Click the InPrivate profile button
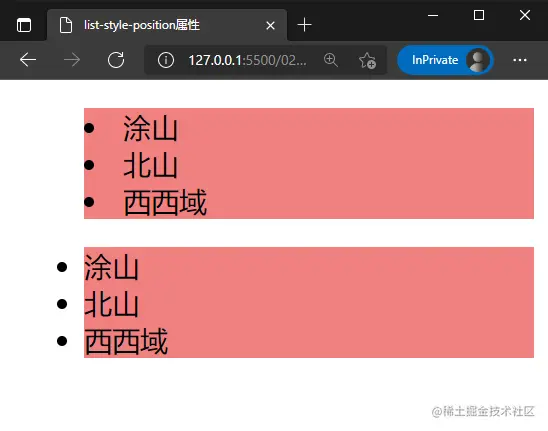548x431 pixels. point(445,60)
